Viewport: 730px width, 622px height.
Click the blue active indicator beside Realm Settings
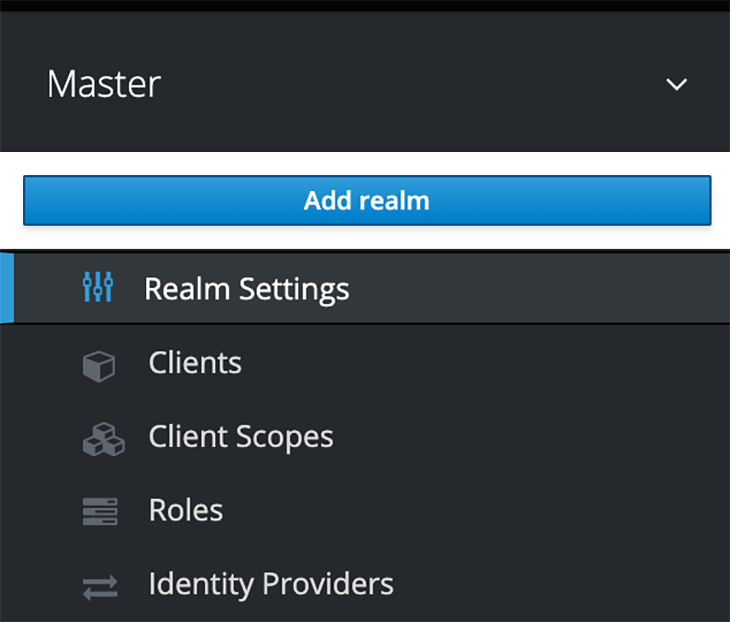[x=7, y=288]
